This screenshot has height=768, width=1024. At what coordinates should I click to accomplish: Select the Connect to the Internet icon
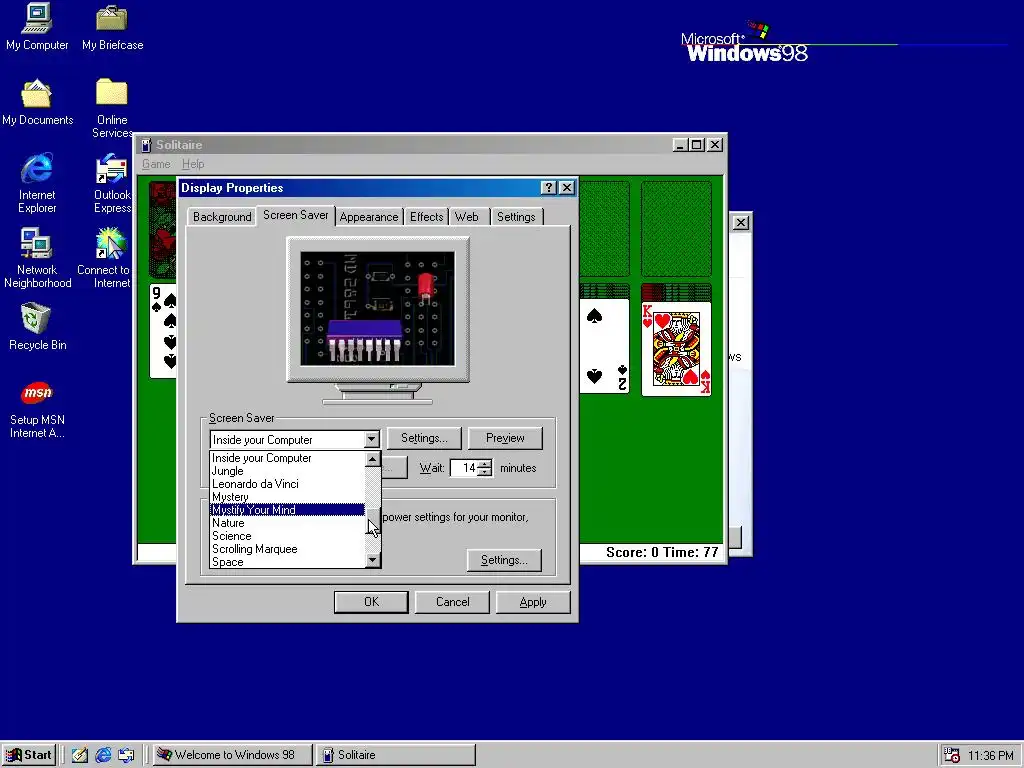(x=104, y=258)
